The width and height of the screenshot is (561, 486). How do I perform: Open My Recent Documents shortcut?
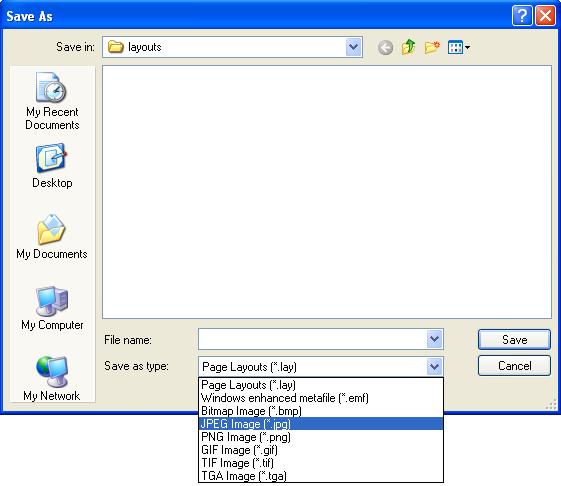[52, 101]
